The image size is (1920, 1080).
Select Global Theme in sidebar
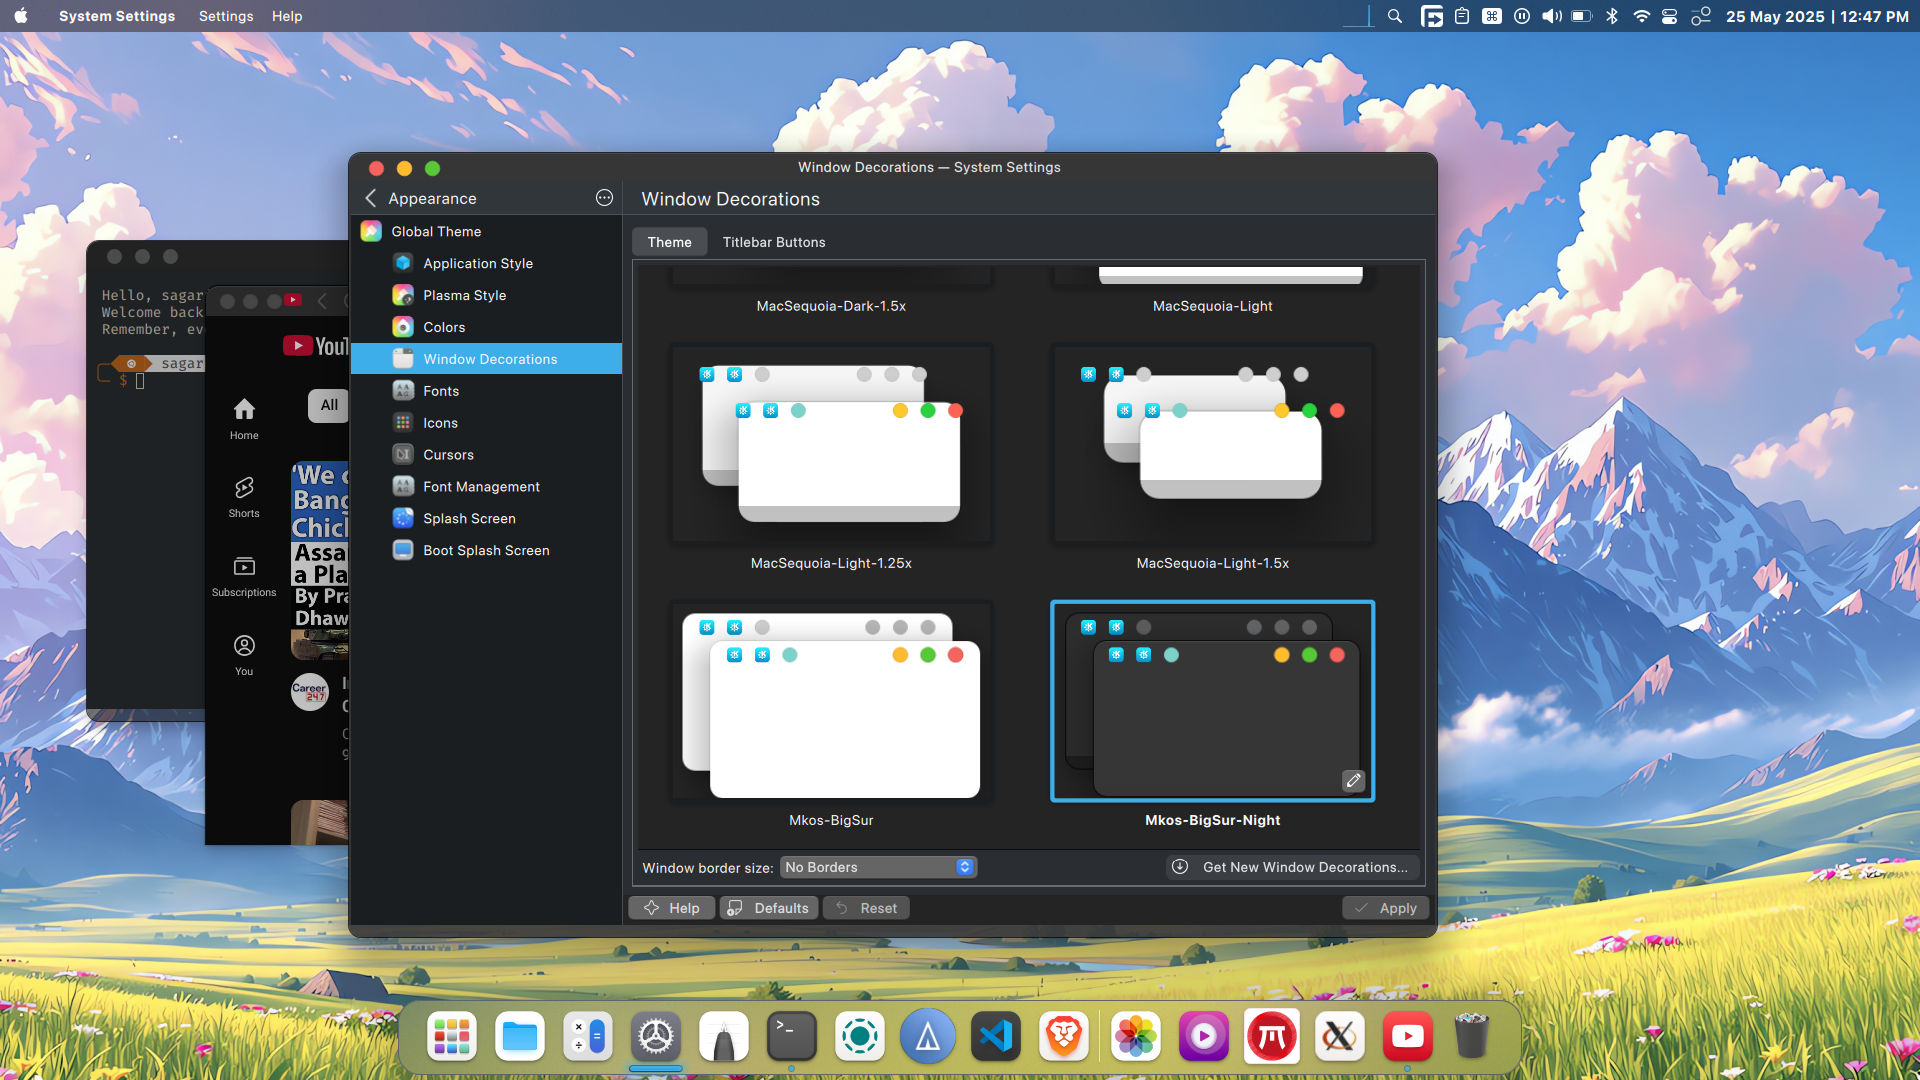436,231
